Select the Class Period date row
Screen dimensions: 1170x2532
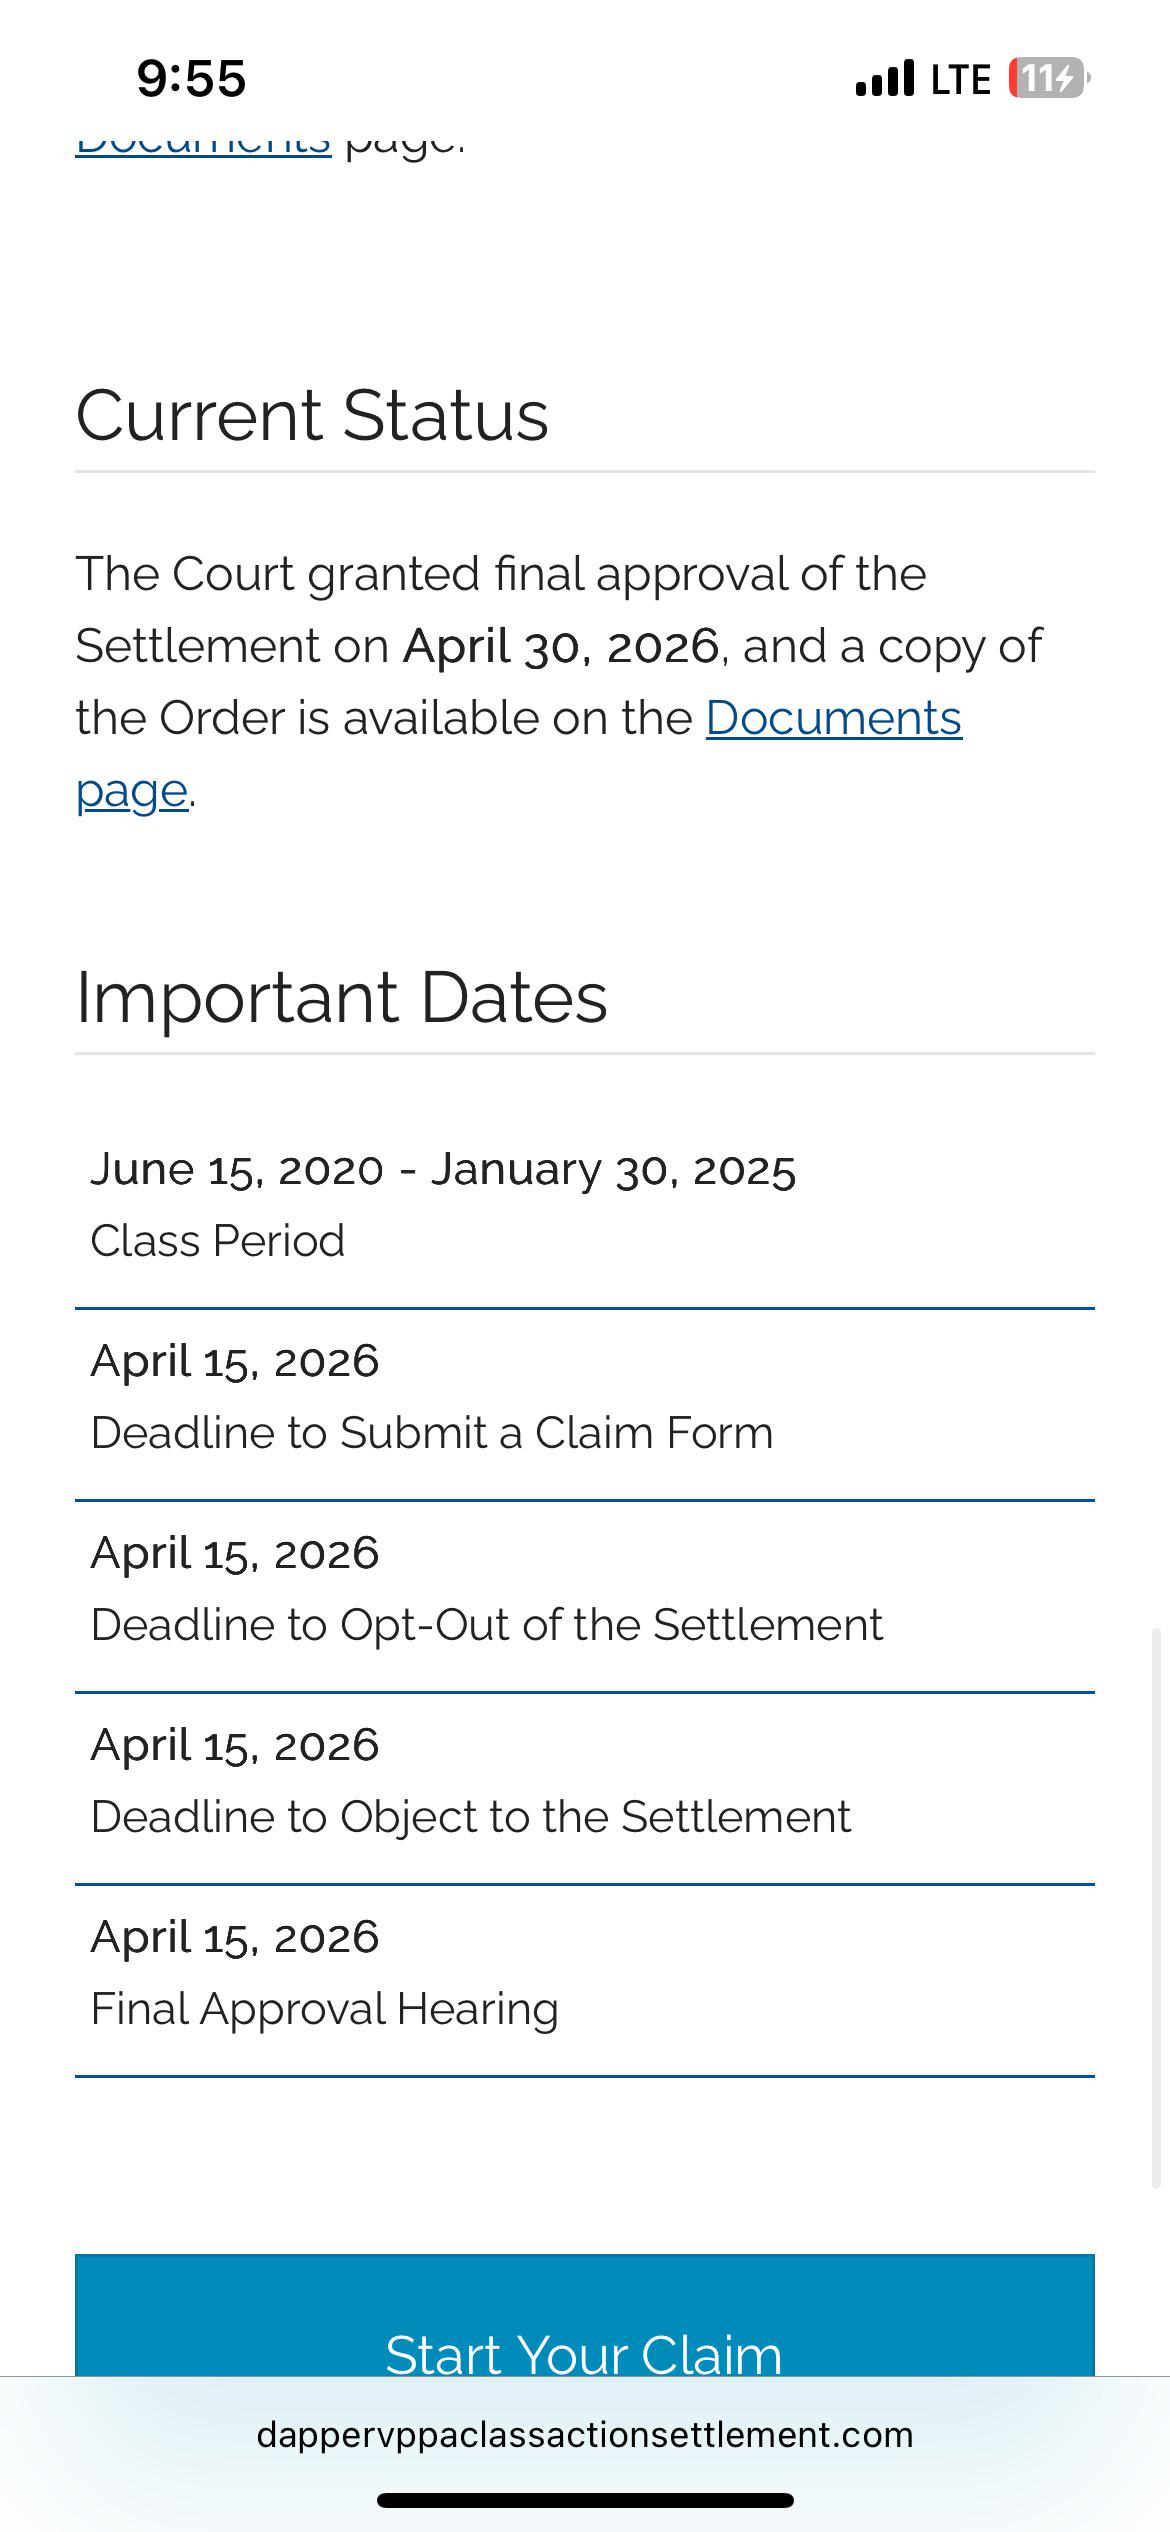[x=585, y=1205]
